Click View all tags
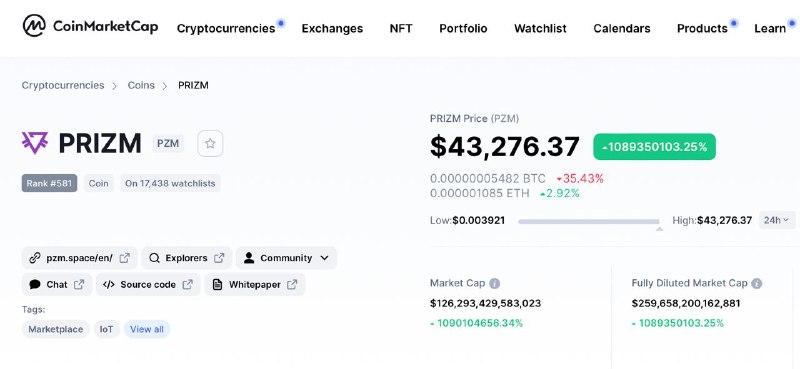 coord(147,329)
